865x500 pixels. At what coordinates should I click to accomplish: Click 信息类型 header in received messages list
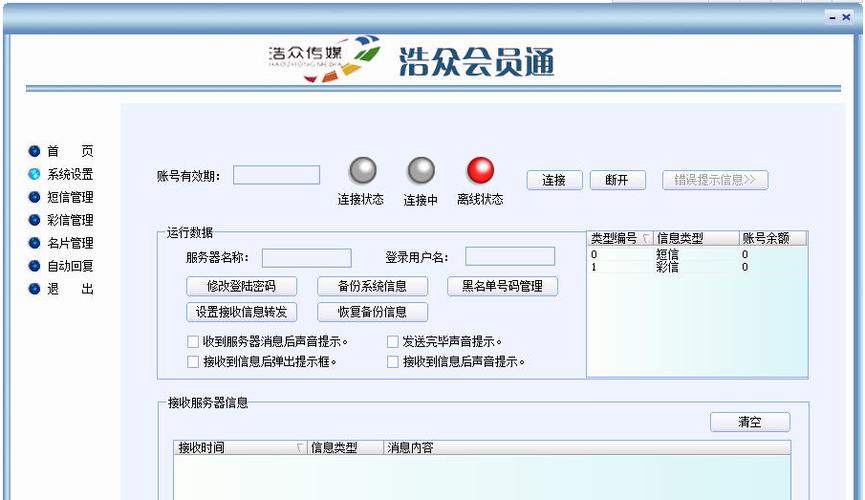[x=345, y=448]
